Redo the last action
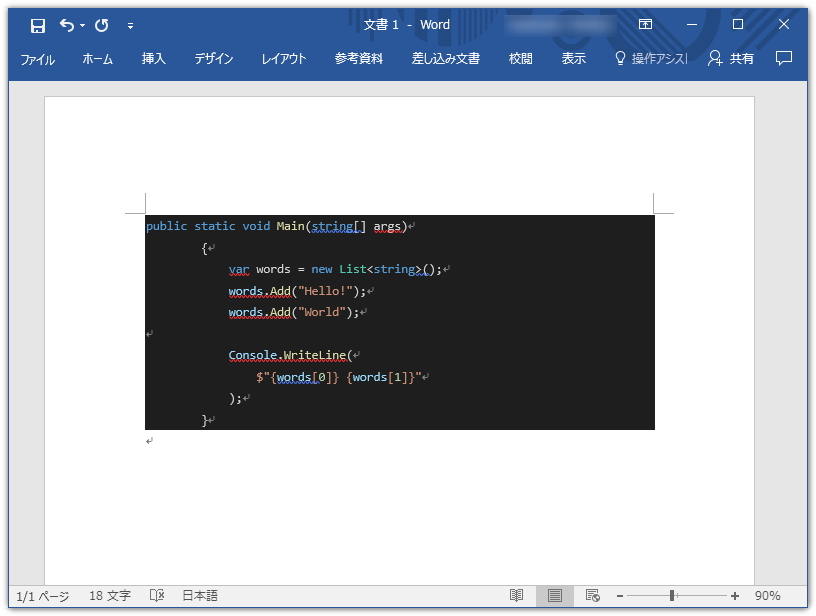Viewport: 816px width, 616px height. pos(100,24)
